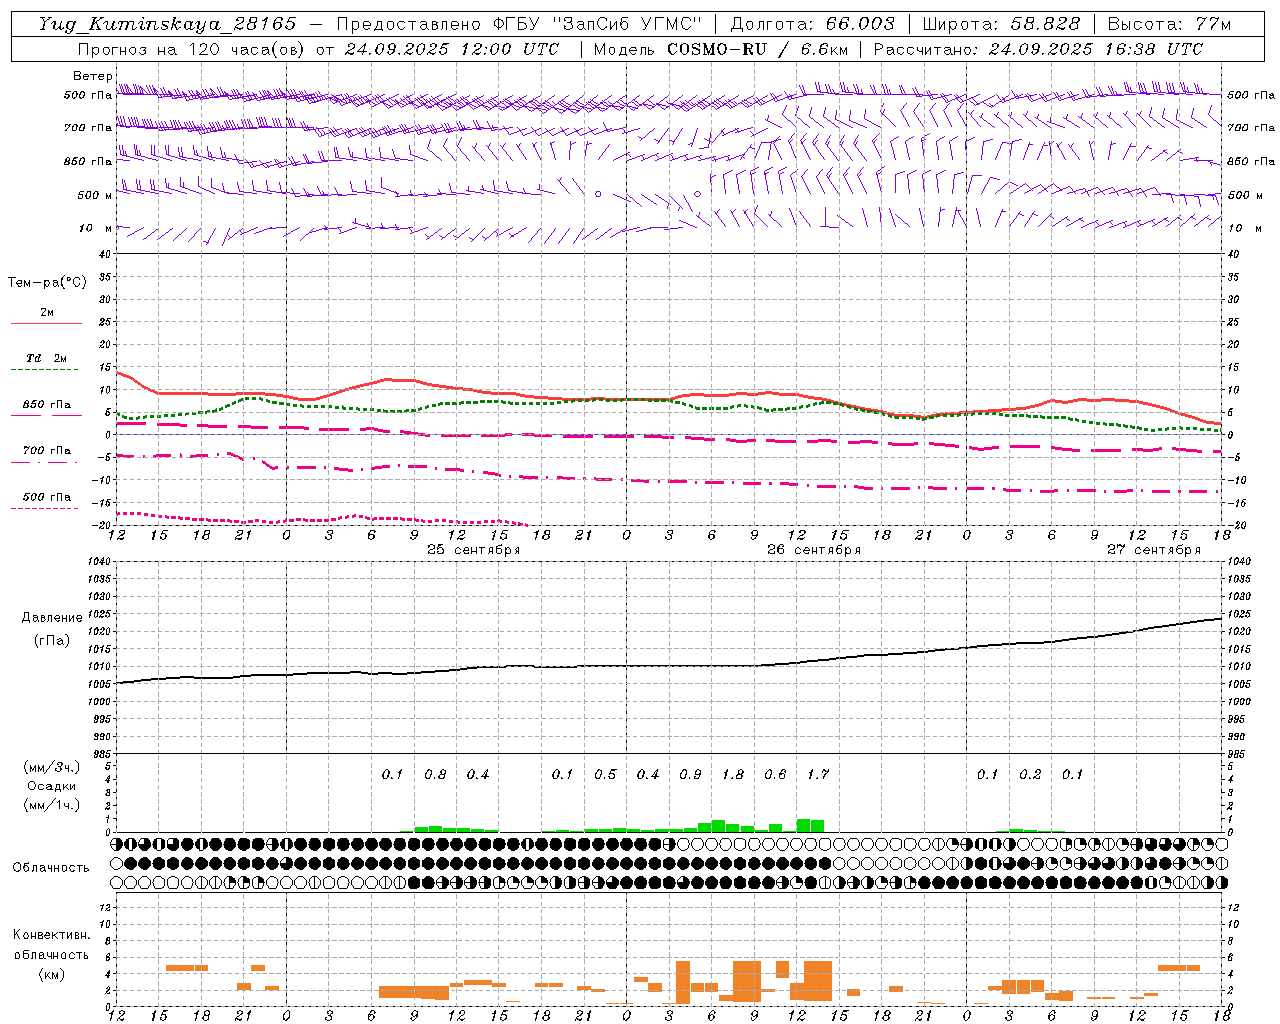Click the Td 2м dew point legend entry
1280x1024 pixels.
point(47,358)
